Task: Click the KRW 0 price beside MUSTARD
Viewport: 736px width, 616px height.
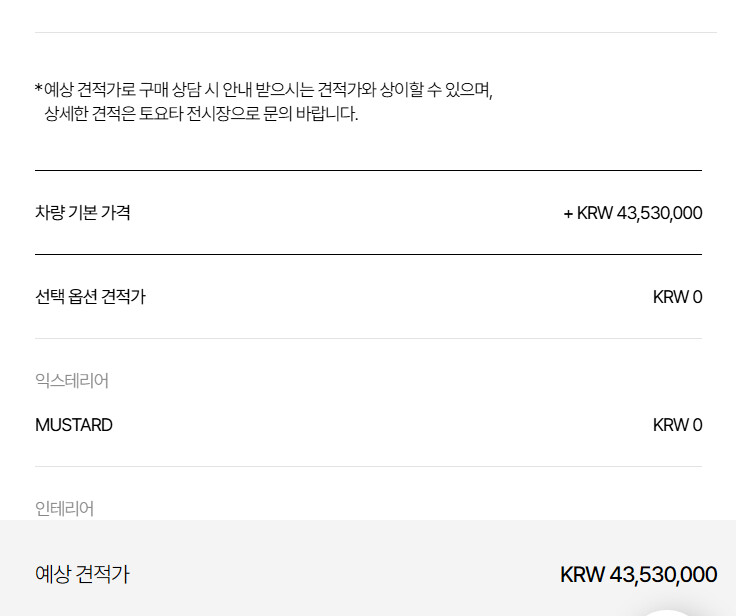Action: pos(677,425)
